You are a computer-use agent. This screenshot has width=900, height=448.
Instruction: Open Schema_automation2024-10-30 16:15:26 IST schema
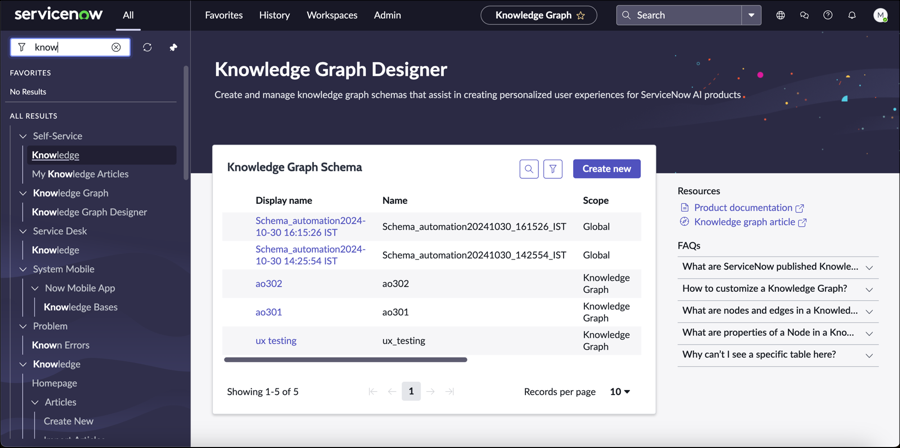coord(311,227)
